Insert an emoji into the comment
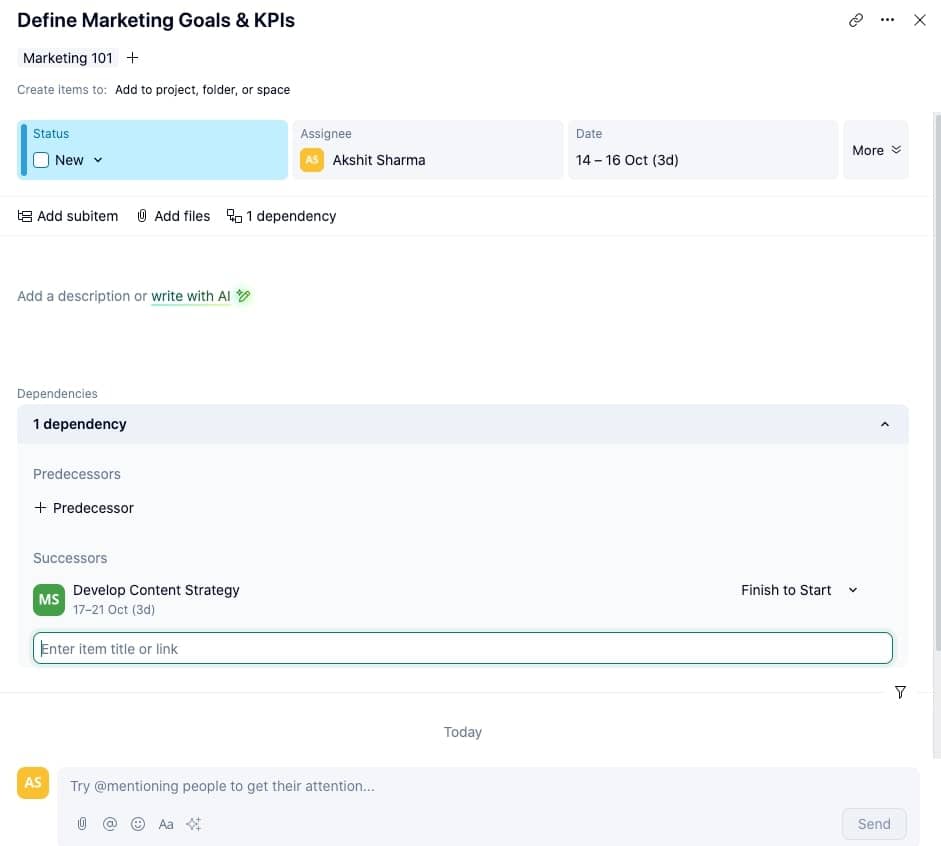 138,824
